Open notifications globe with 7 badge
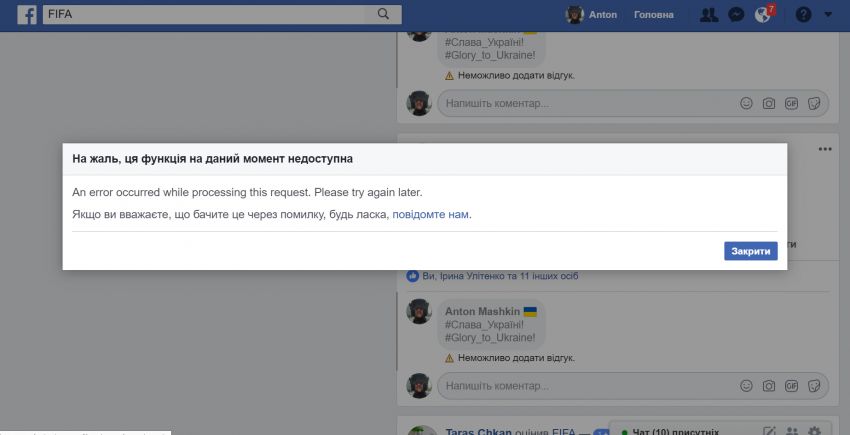 pyautogui.click(x=763, y=15)
